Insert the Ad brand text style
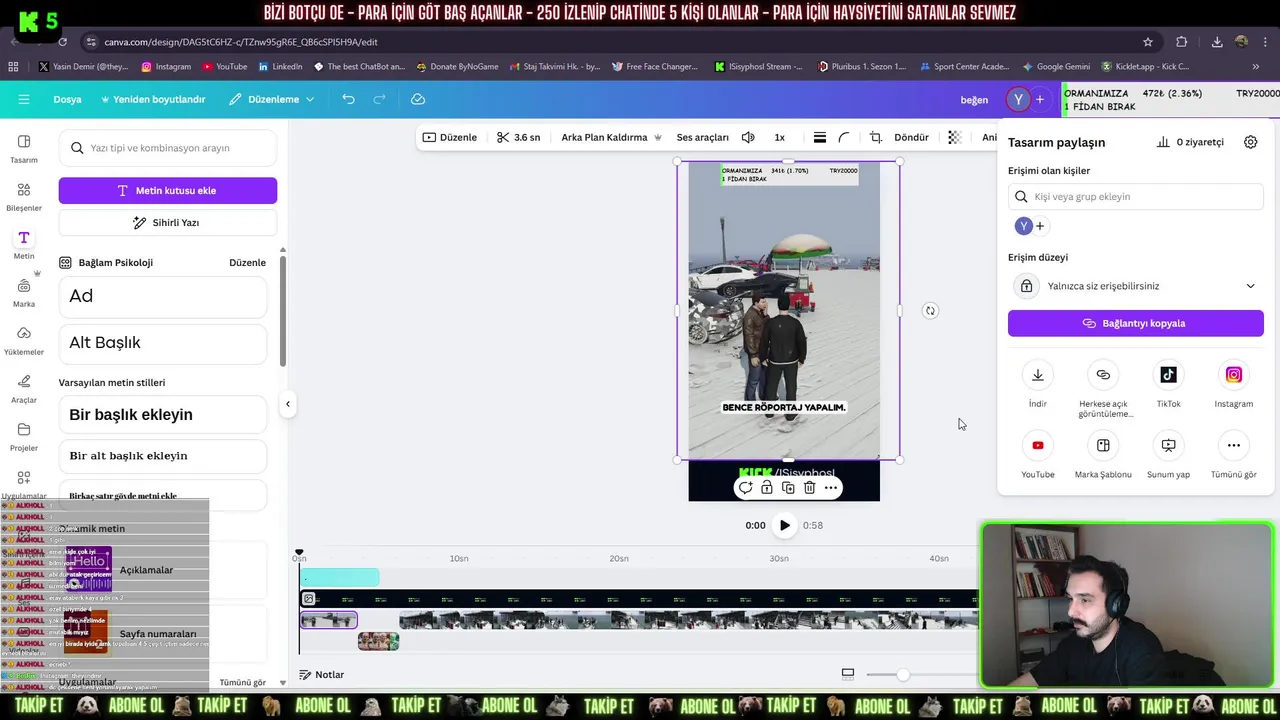 pyautogui.click(x=163, y=296)
